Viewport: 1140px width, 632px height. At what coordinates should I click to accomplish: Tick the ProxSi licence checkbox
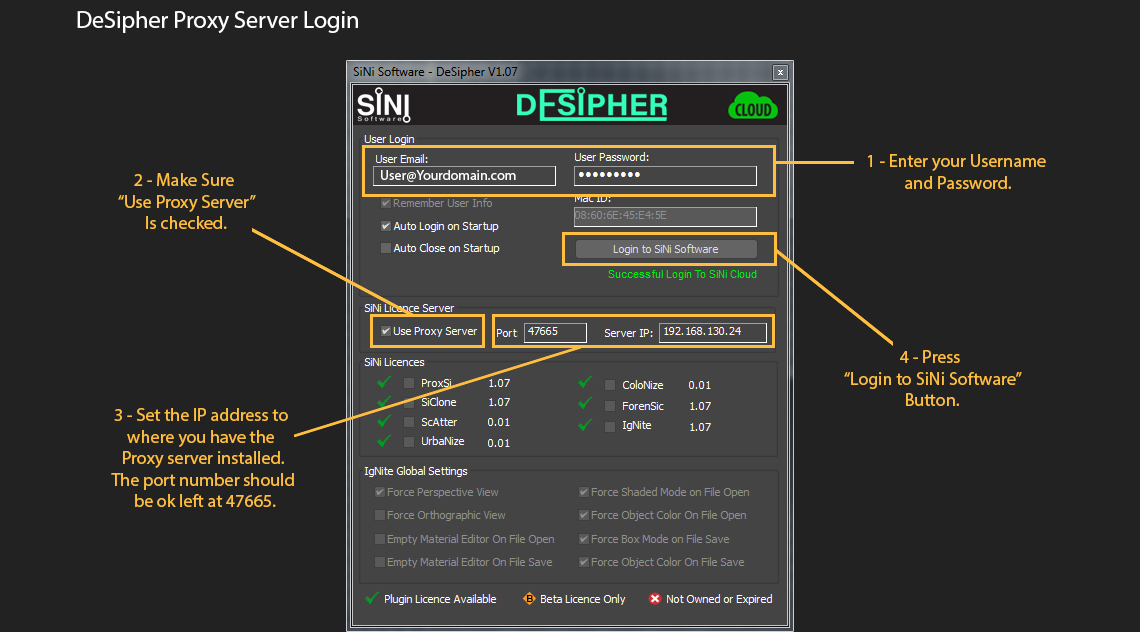point(409,383)
